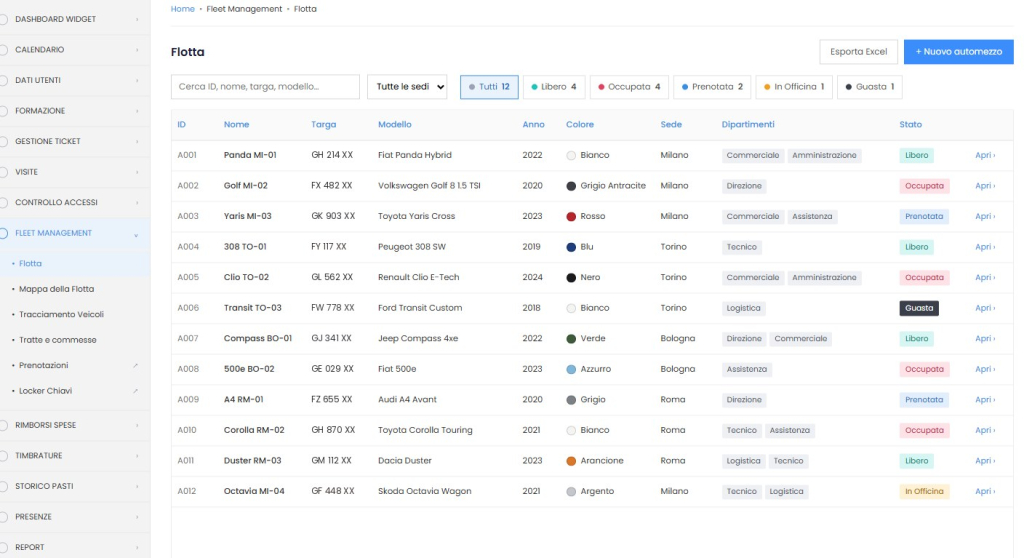Image resolution: width=1024 pixels, height=558 pixels.
Task: Sort table by Targa column header
Action: 323,125
